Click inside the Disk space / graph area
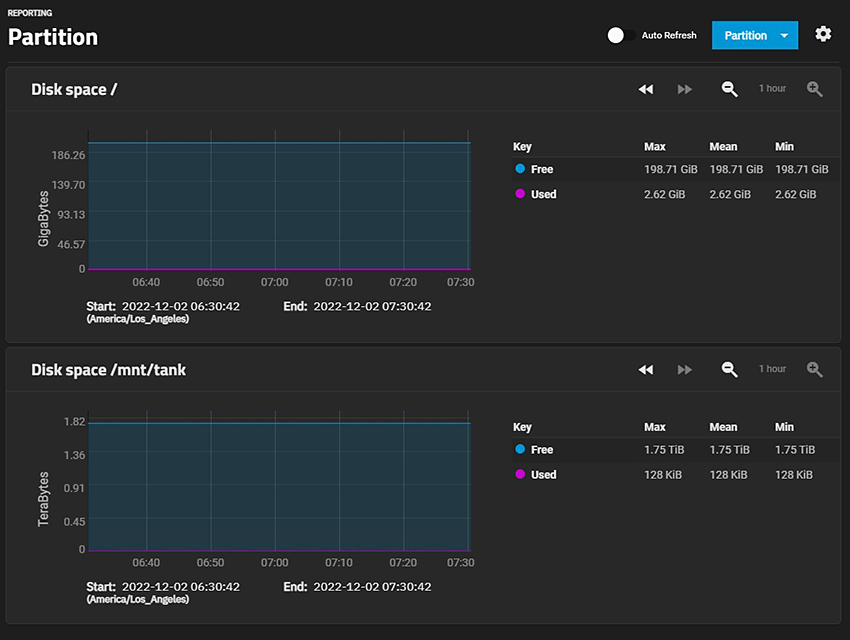850x640 pixels. [x=279, y=201]
